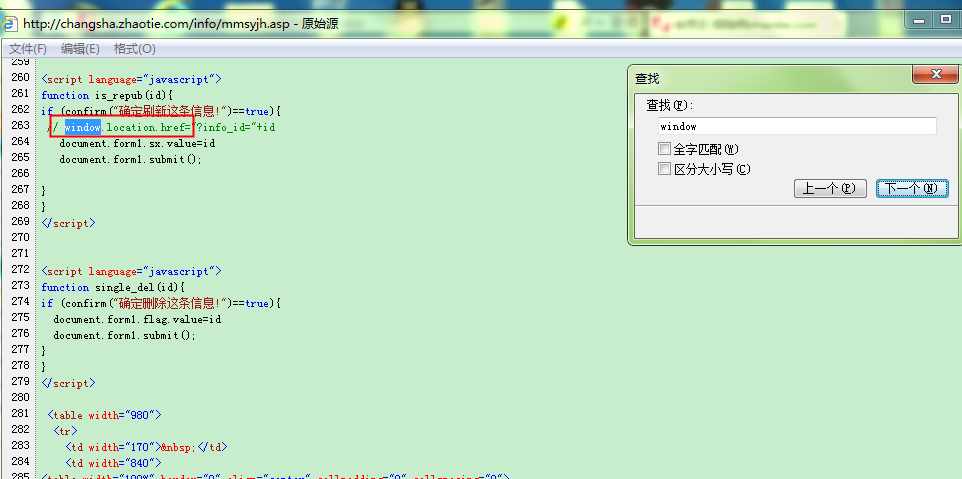
Task: Click the 上一个 find previous button
Action: (x=829, y=188)
